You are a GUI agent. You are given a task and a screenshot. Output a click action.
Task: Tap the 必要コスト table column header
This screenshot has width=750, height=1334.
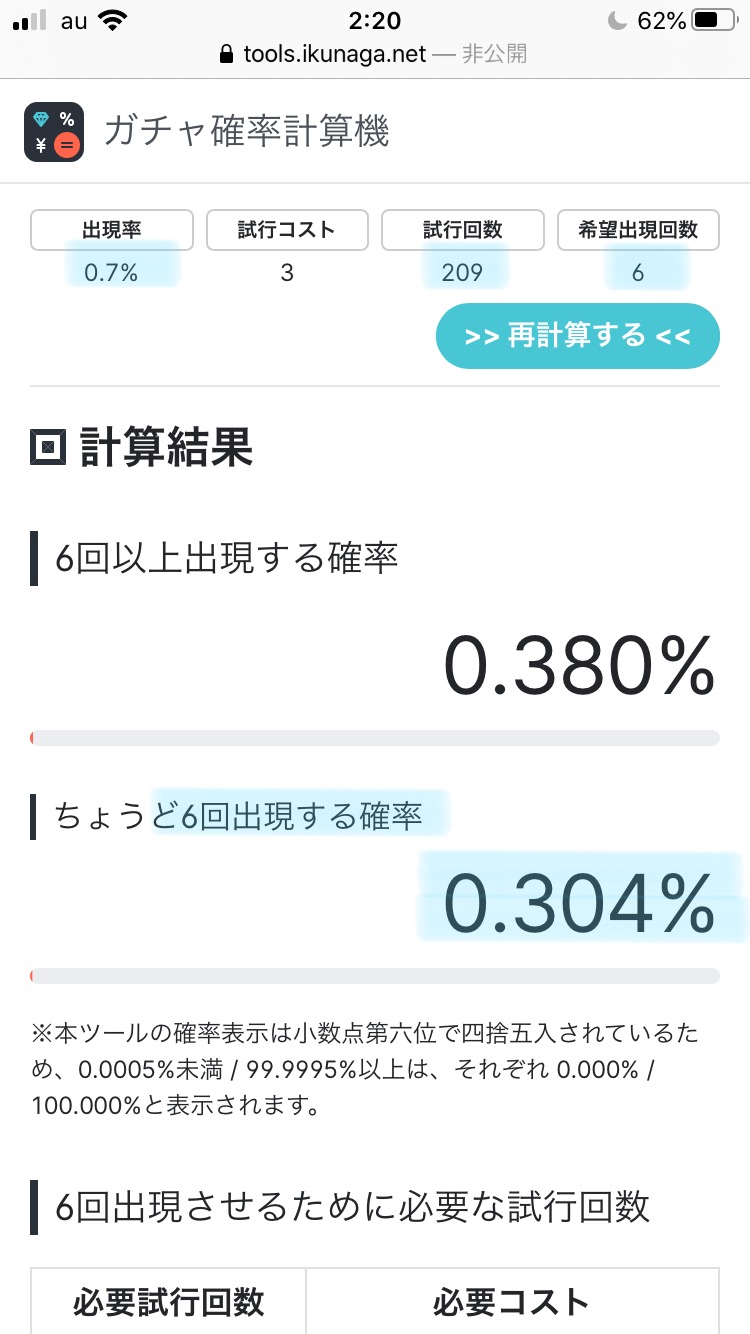tap(511, 1302)
